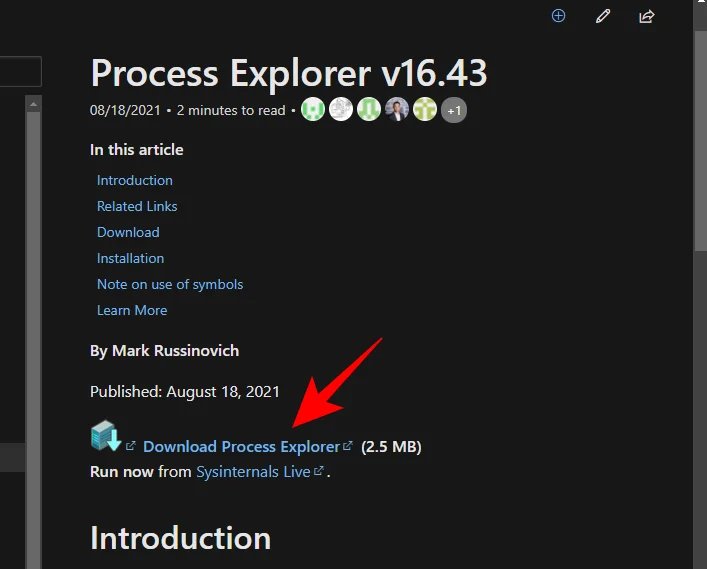Click the Download Process Explorer link
This screenshot has height=569, width=707.
point(241,447)
